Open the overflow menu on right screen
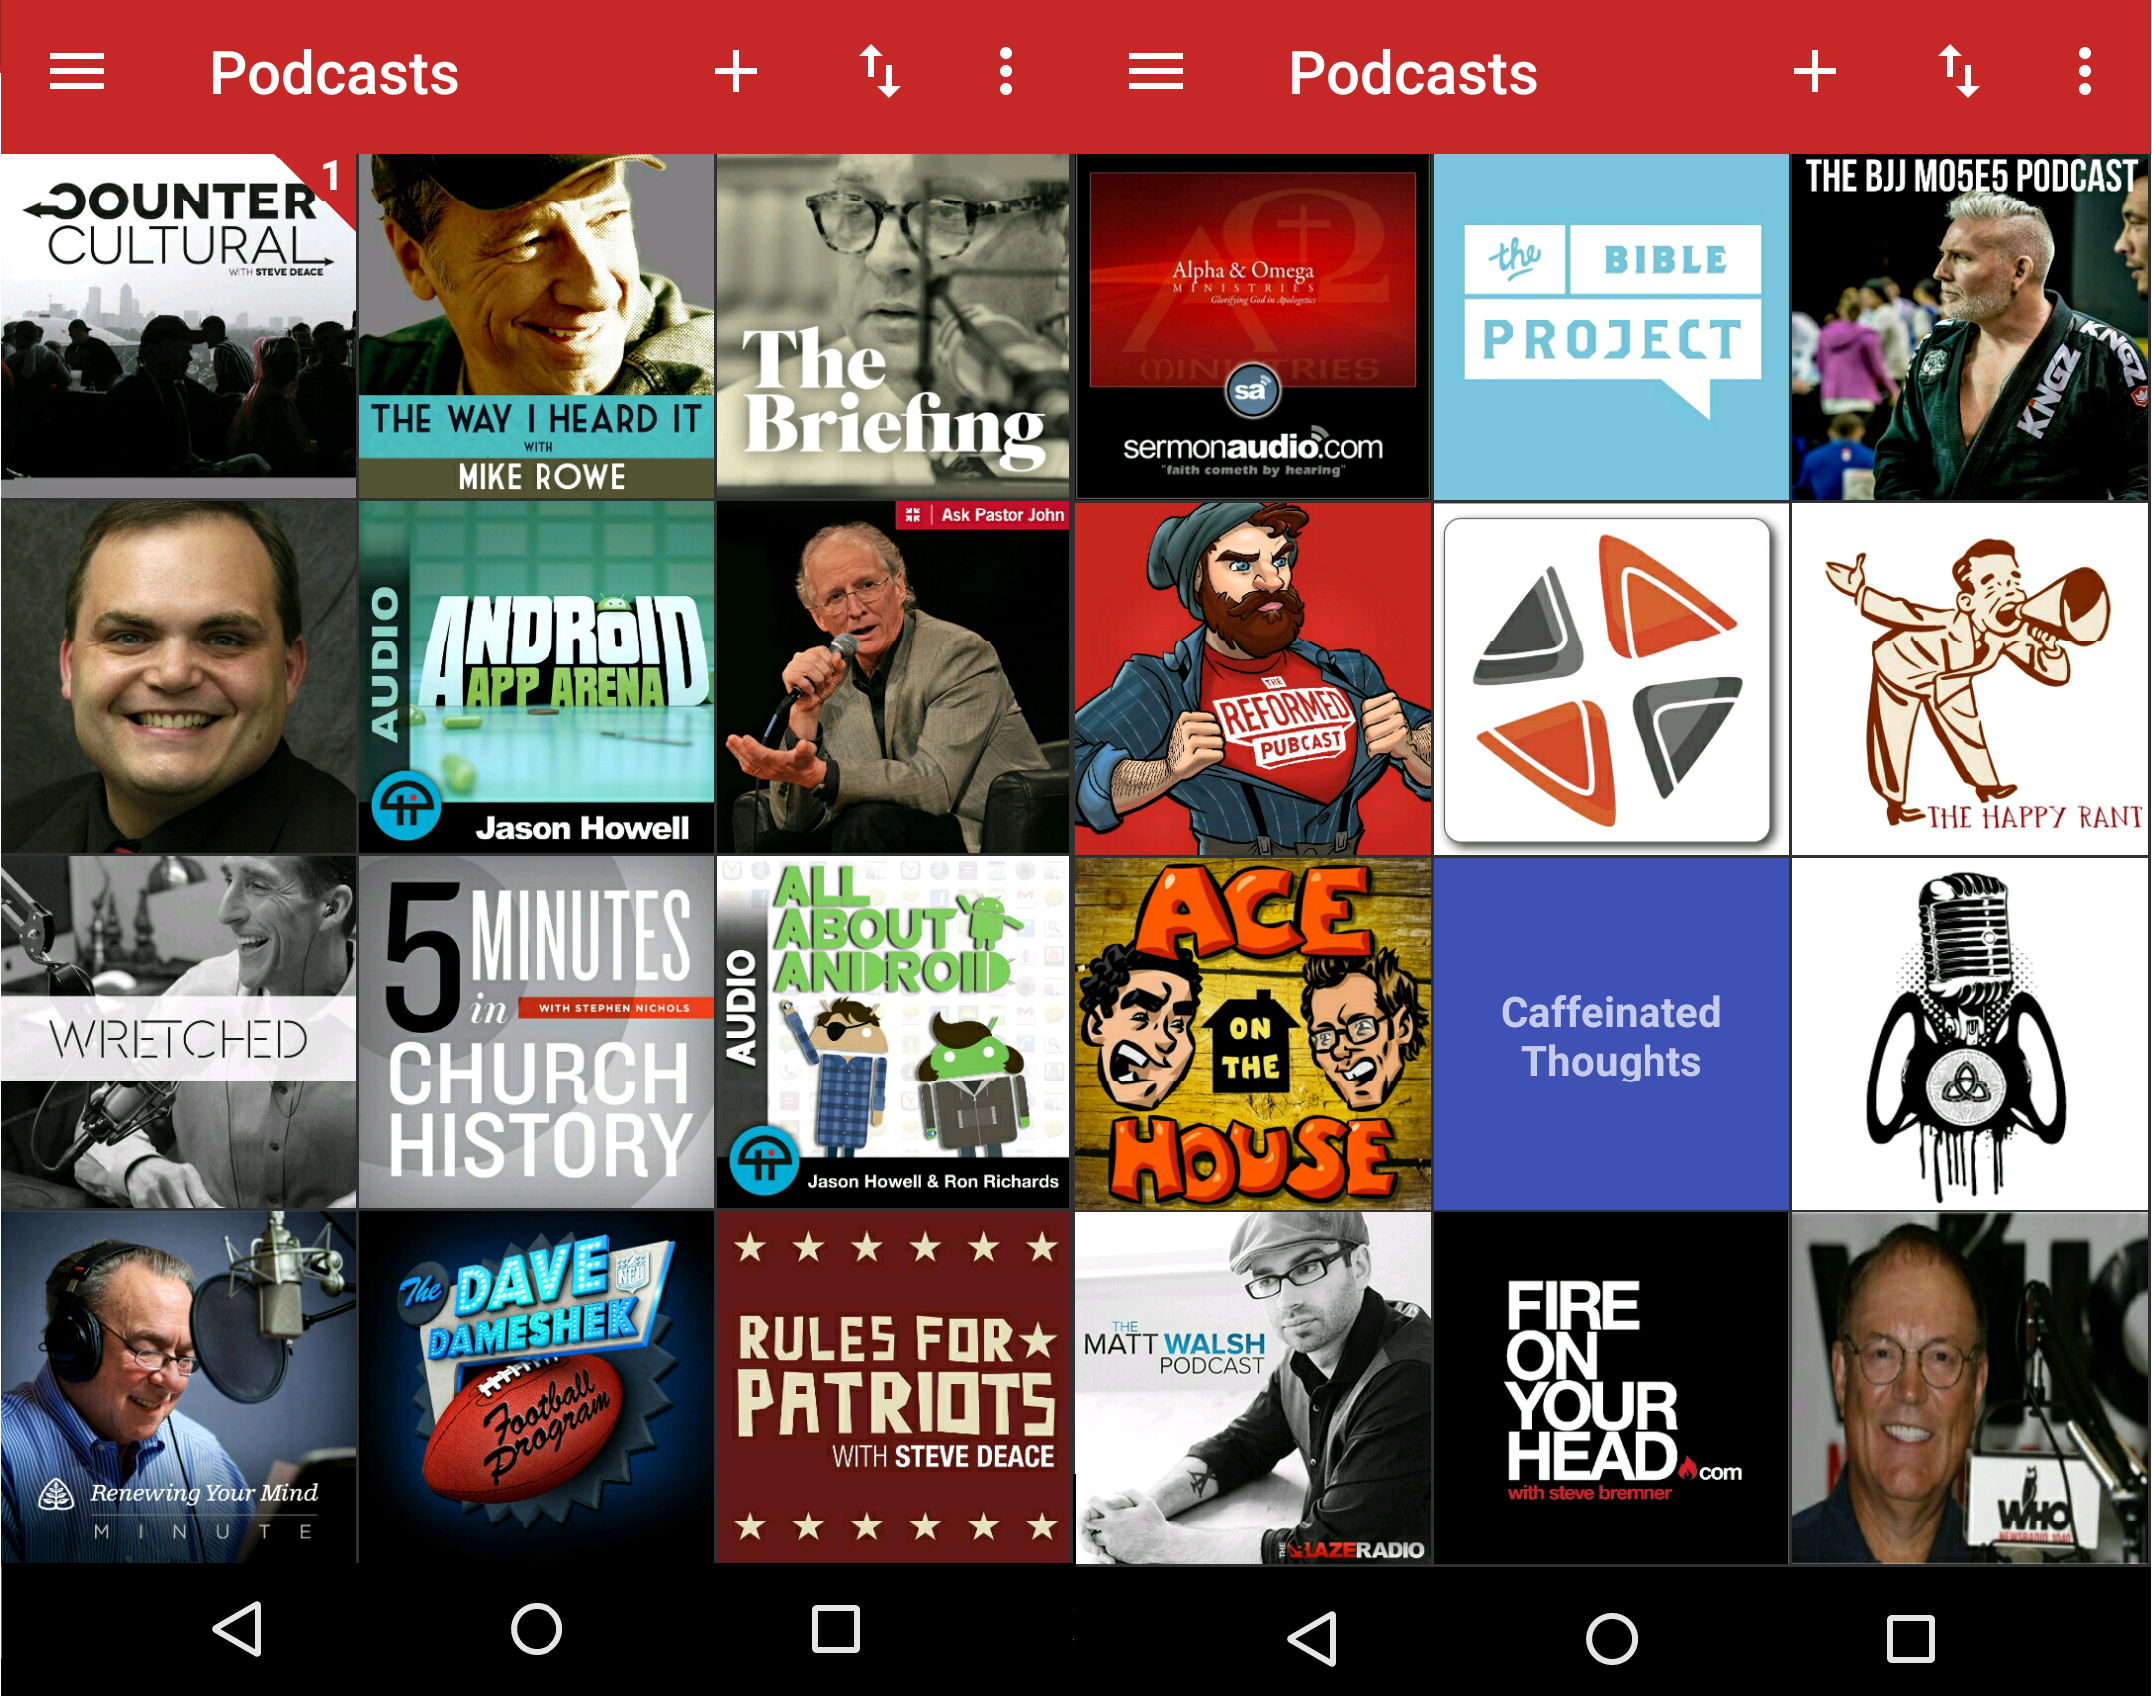This screenshot has height=1696, width=2152. coord(2085,72)
